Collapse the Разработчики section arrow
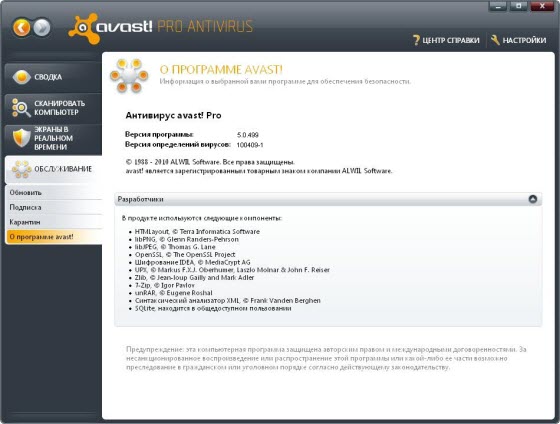560x424 pixels. click(532, 199)
